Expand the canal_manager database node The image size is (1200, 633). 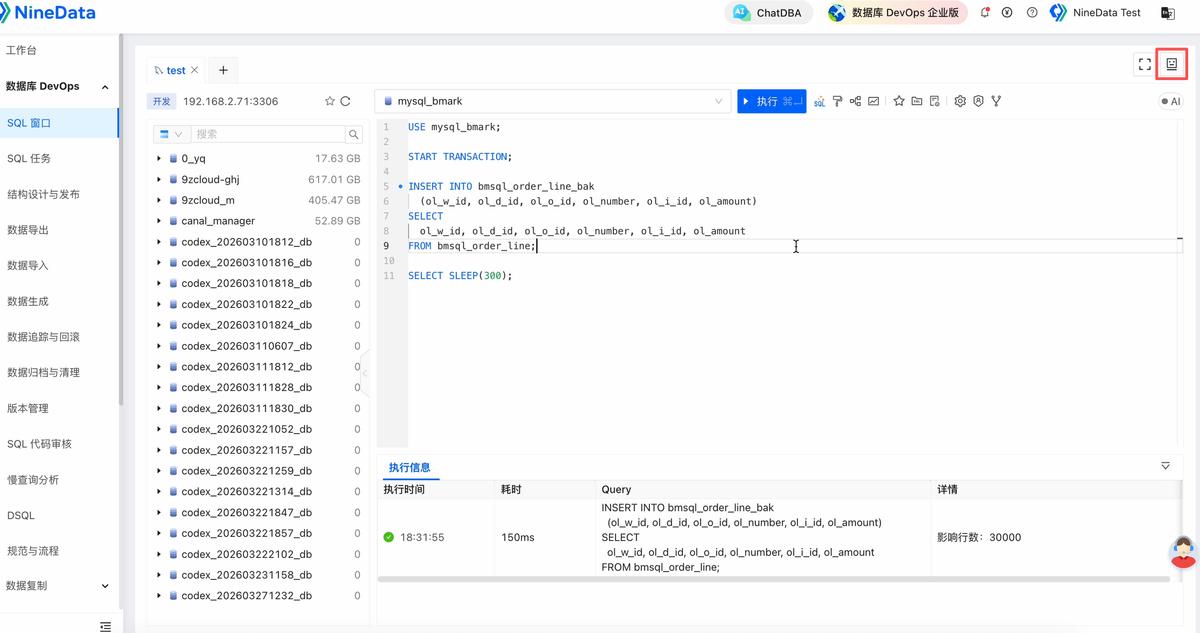159,221
